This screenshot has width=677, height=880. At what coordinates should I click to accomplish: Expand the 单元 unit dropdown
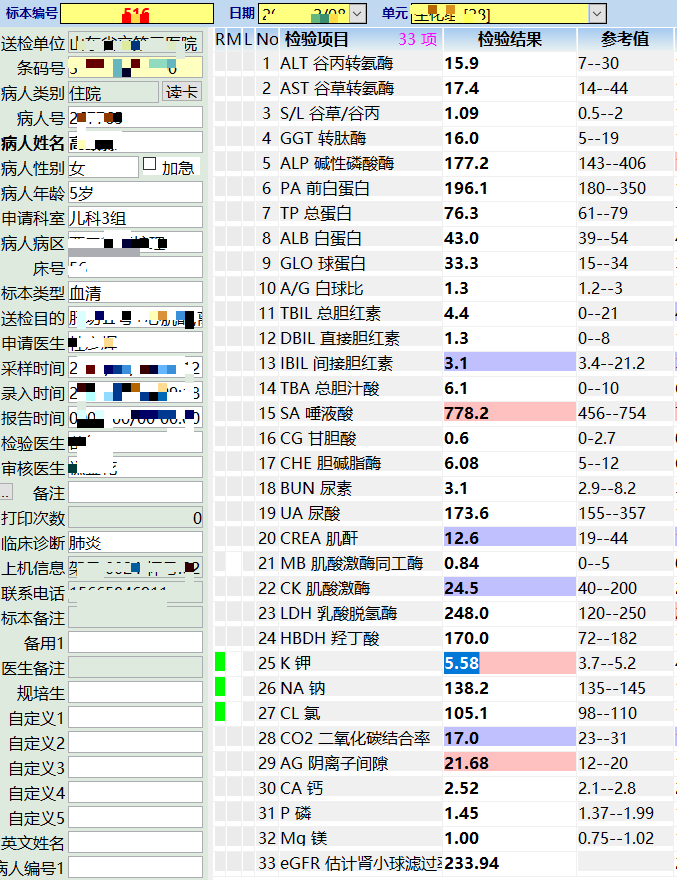[x=597, y=14]
